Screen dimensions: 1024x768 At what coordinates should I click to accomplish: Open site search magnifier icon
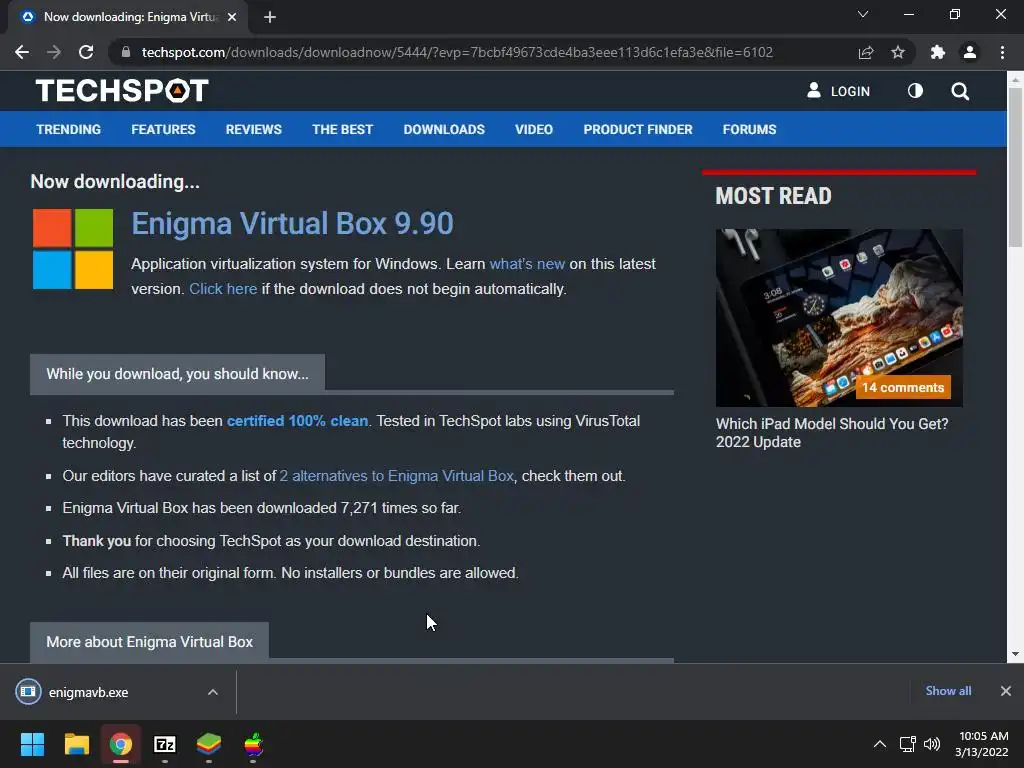[x=960, y=91]
